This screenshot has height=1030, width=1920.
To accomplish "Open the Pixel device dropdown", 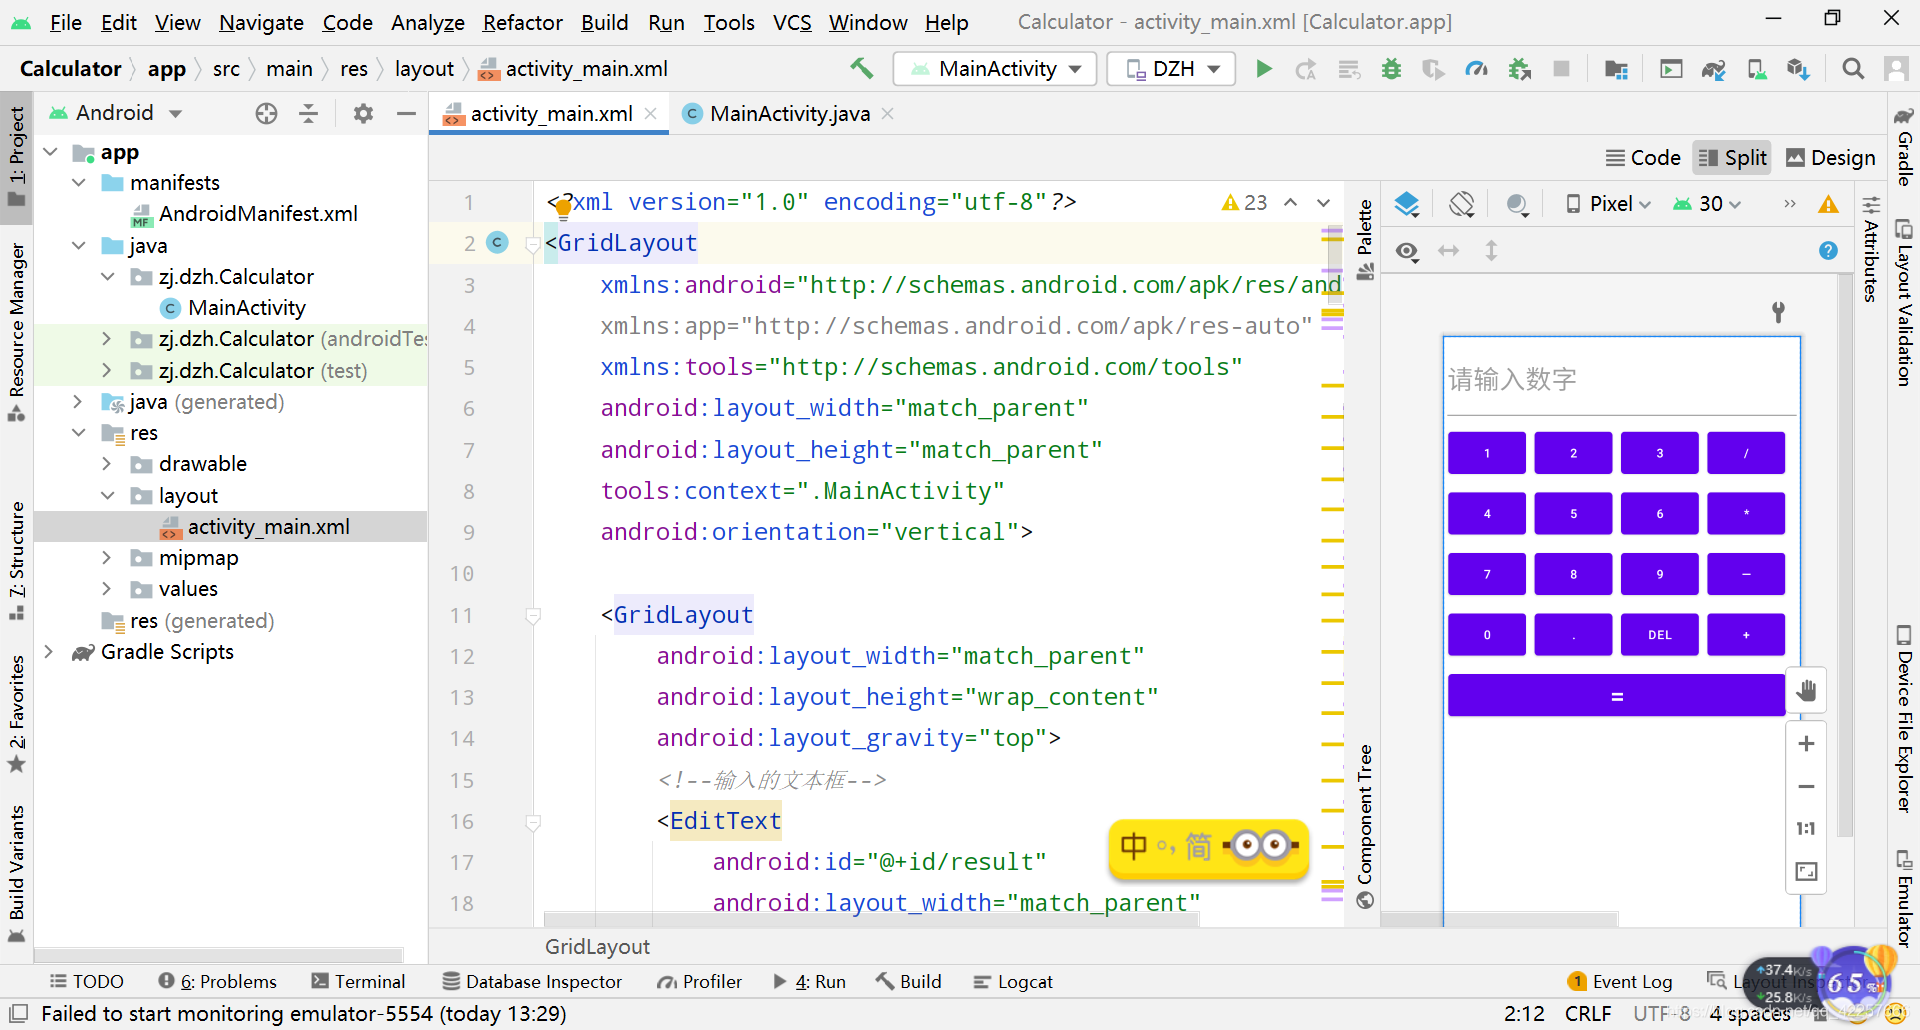I will pos(1608,204).
